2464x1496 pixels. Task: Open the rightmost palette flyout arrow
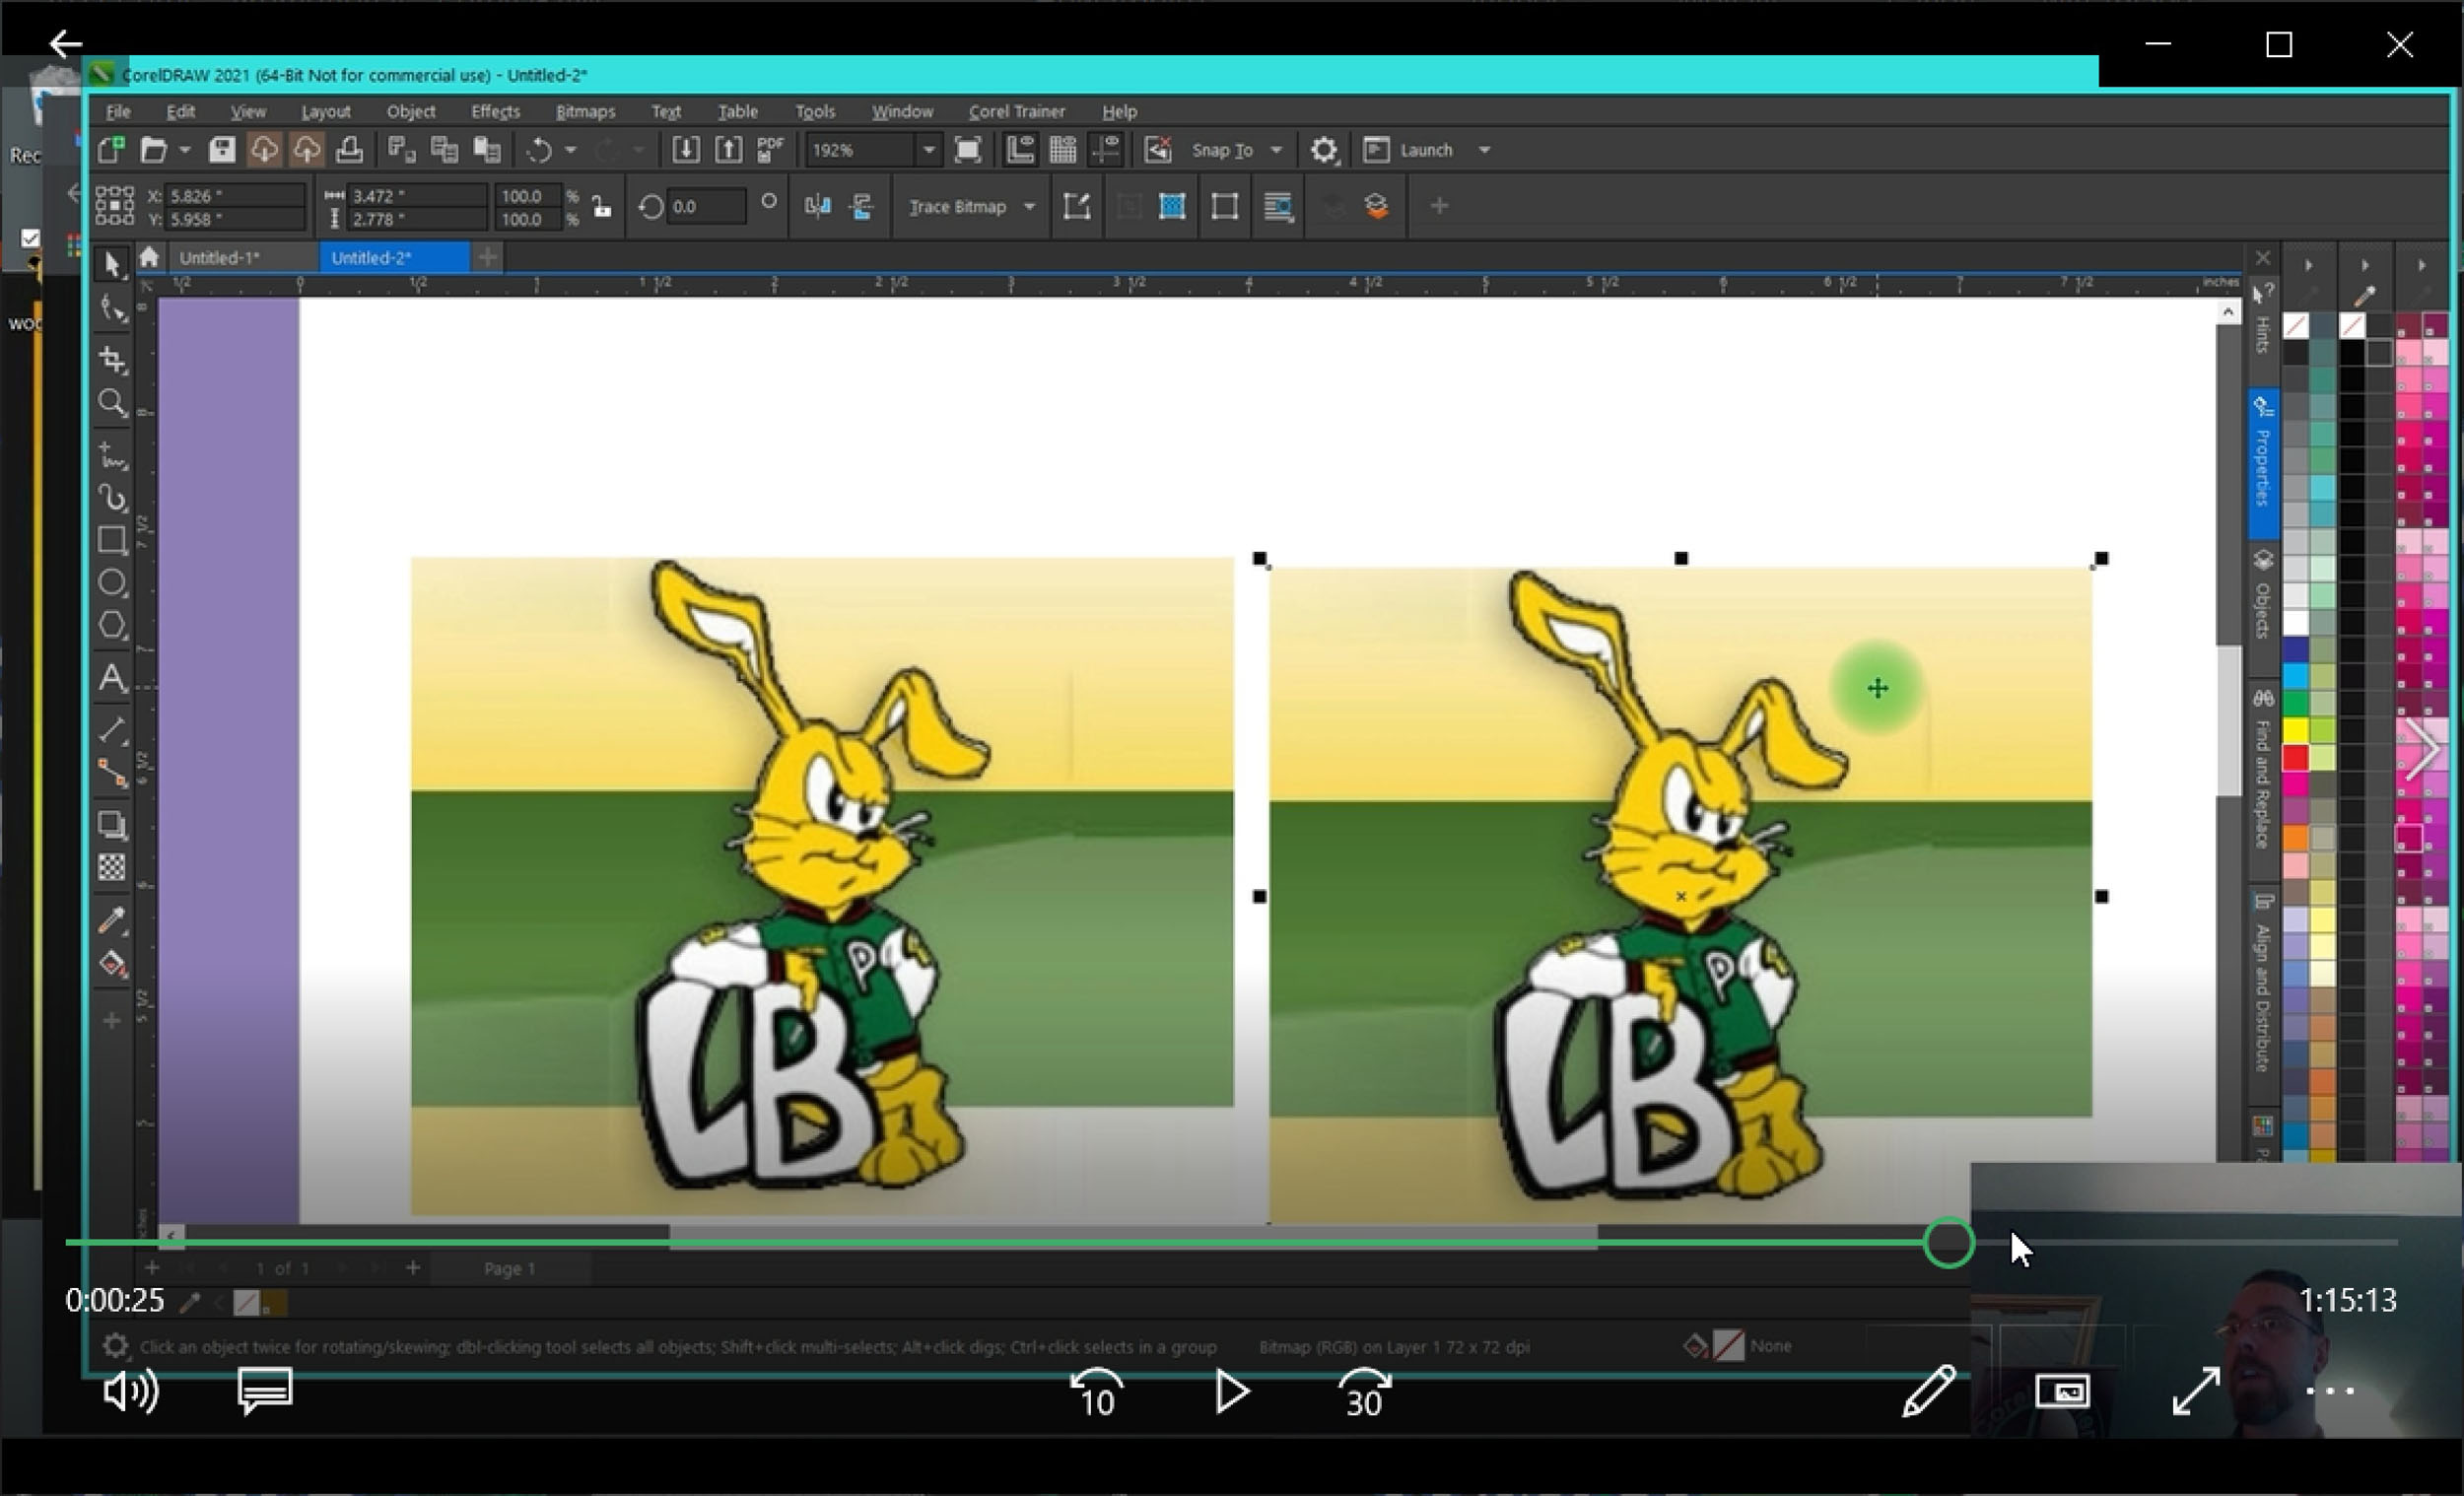coord(2422,266)
